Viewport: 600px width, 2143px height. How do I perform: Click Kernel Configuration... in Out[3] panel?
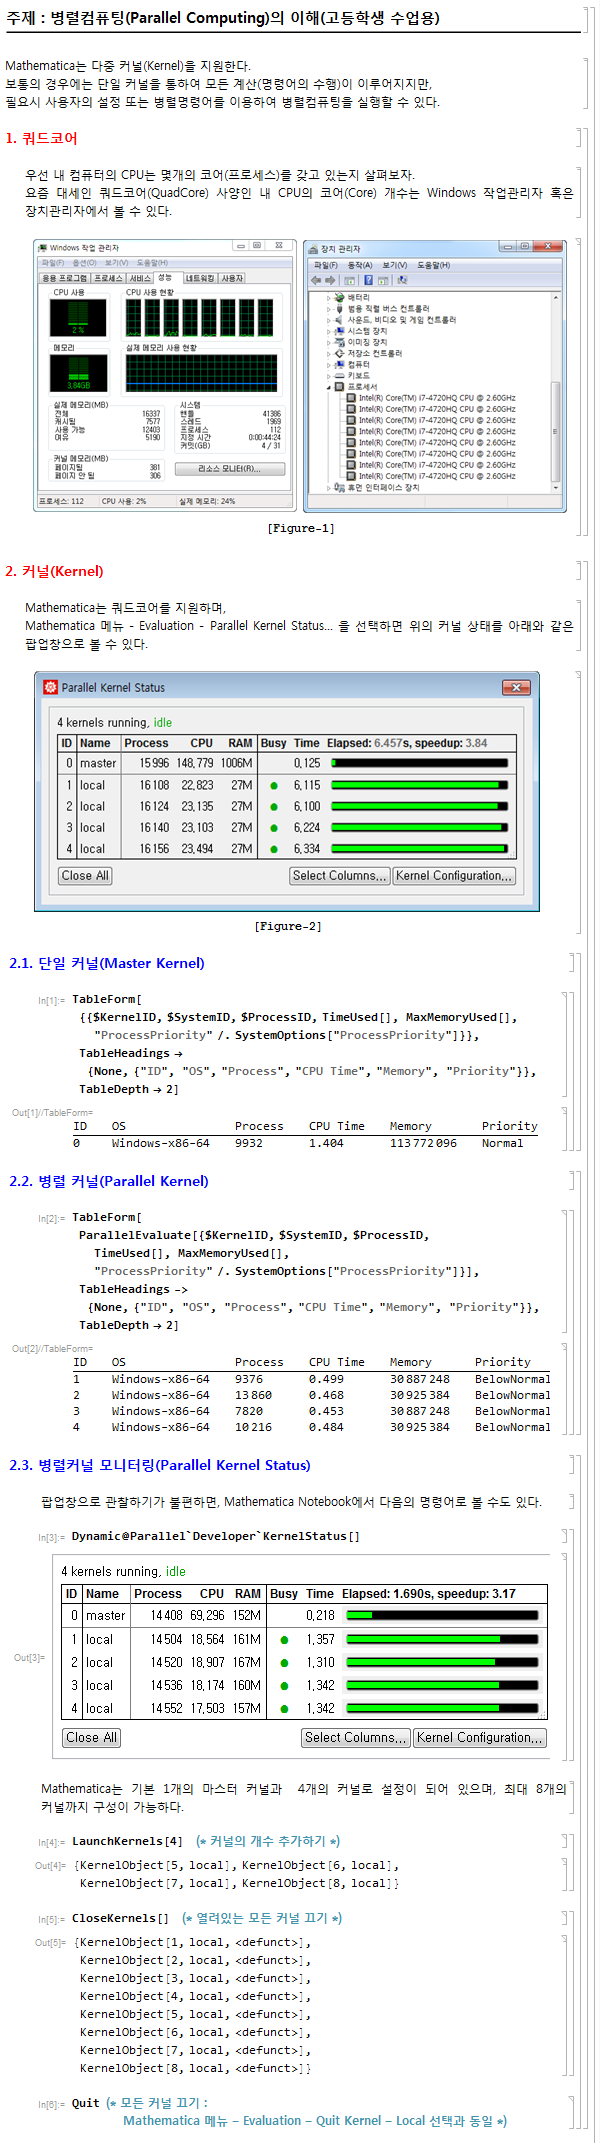480,1737
